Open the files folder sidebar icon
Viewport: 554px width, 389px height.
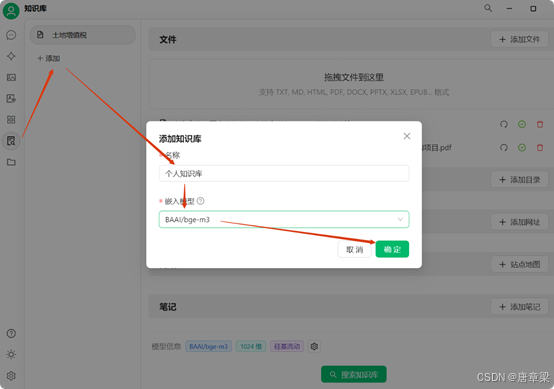pos(11,162)
